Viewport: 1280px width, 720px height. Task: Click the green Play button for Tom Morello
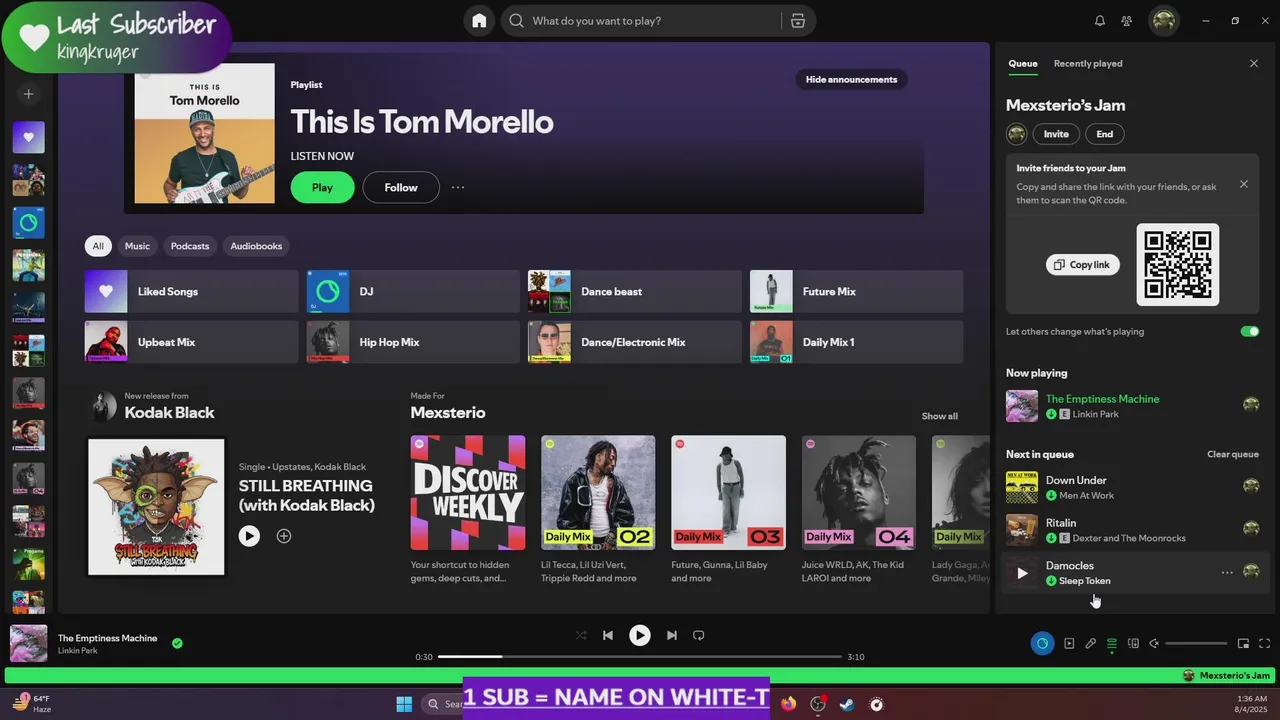322,187
